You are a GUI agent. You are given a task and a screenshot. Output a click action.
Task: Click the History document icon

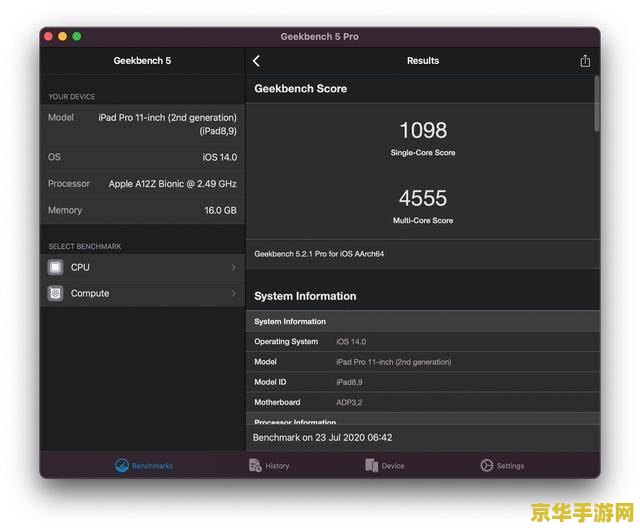[x=255, y=465]
